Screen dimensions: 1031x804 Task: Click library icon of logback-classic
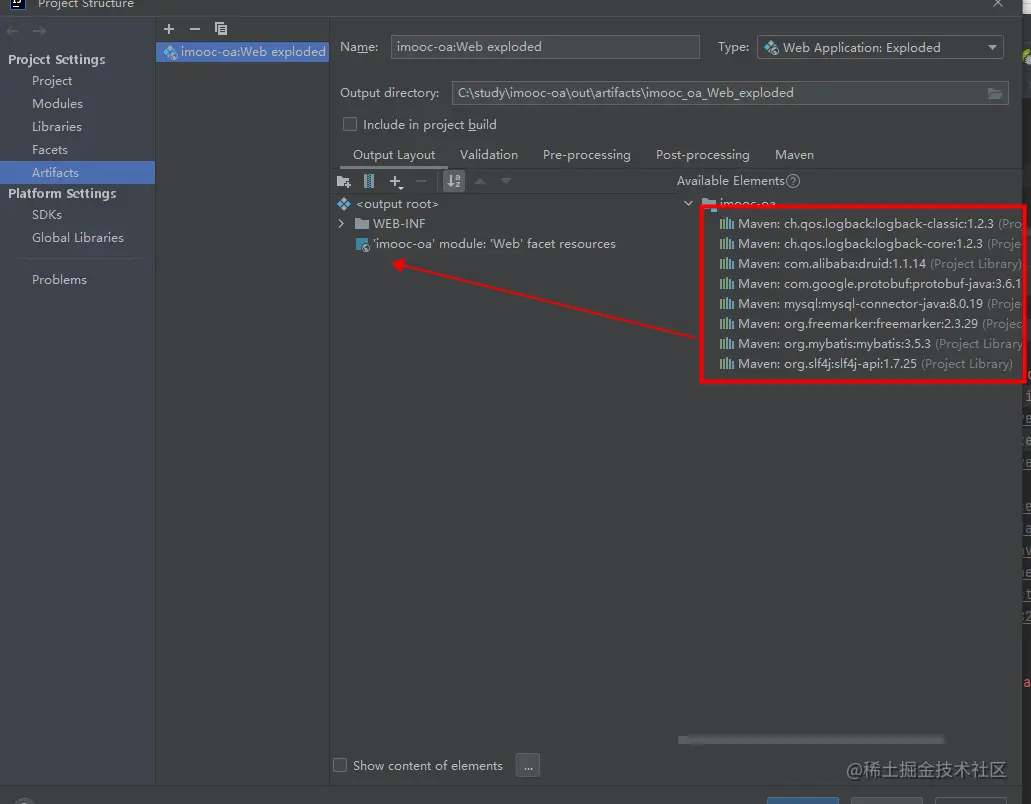[727, 224]
